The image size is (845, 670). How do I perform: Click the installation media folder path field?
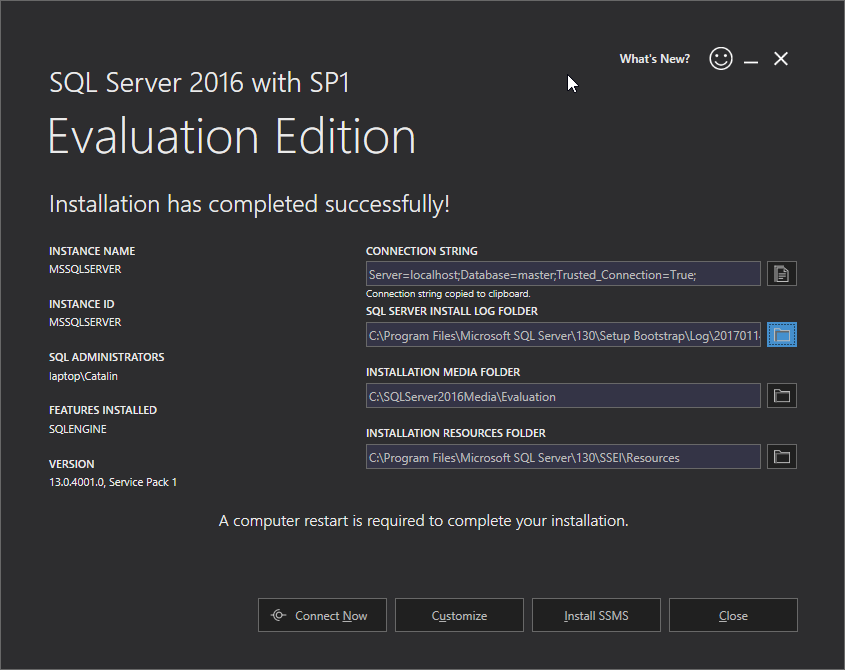(x=563, y=396)
